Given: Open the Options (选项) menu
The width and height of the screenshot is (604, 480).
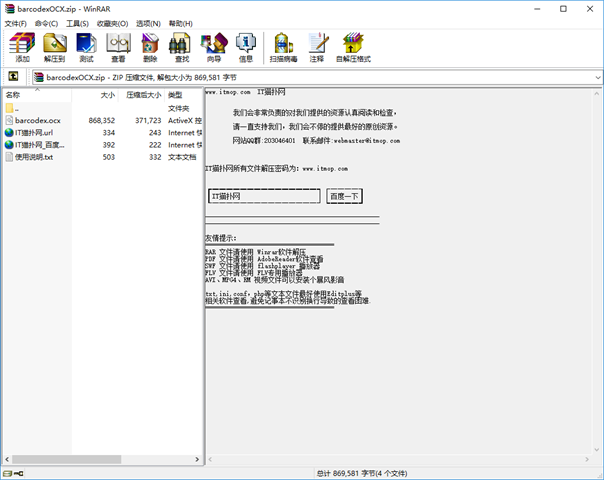Looking at the screenshot, I should click(x=148, y=23).
